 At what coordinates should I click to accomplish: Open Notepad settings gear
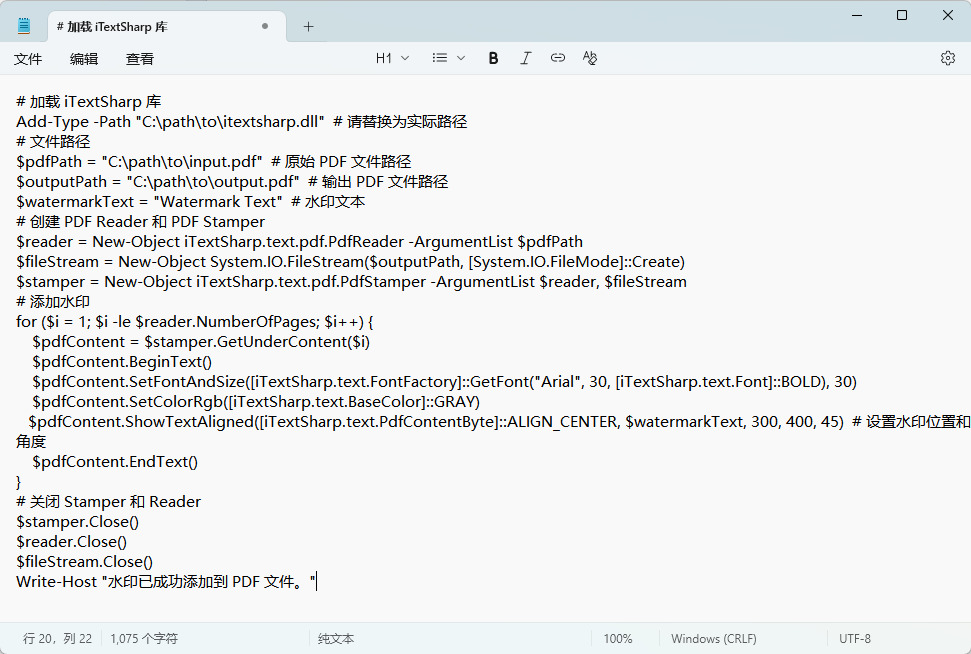click(947, 58)
